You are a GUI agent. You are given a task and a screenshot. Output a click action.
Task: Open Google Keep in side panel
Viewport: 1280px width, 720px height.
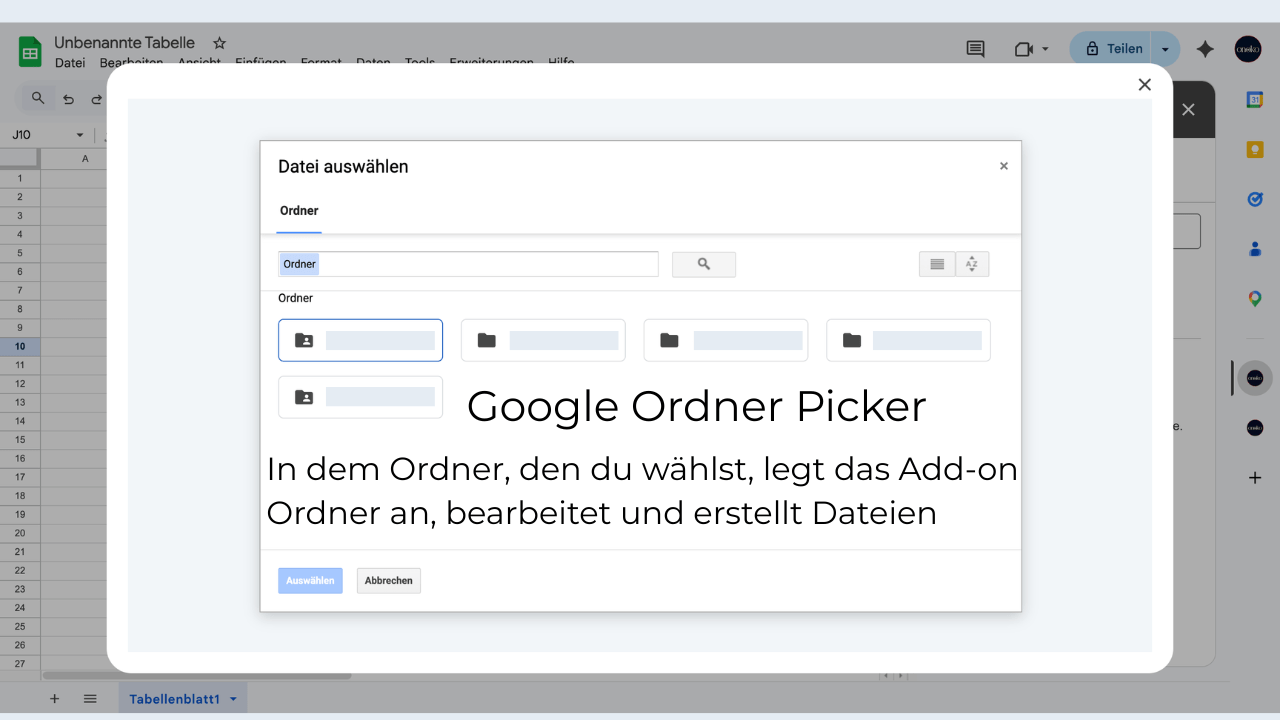(x=1254, y=150)
